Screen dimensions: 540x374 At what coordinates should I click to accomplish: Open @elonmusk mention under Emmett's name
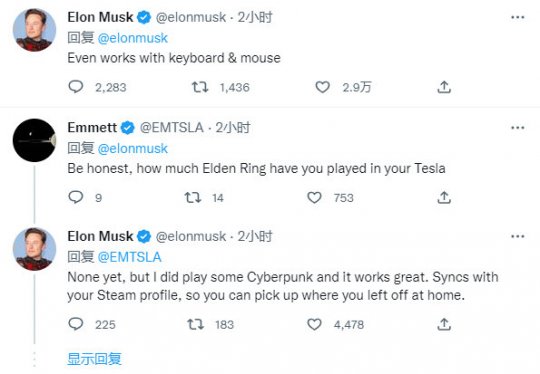133,148
